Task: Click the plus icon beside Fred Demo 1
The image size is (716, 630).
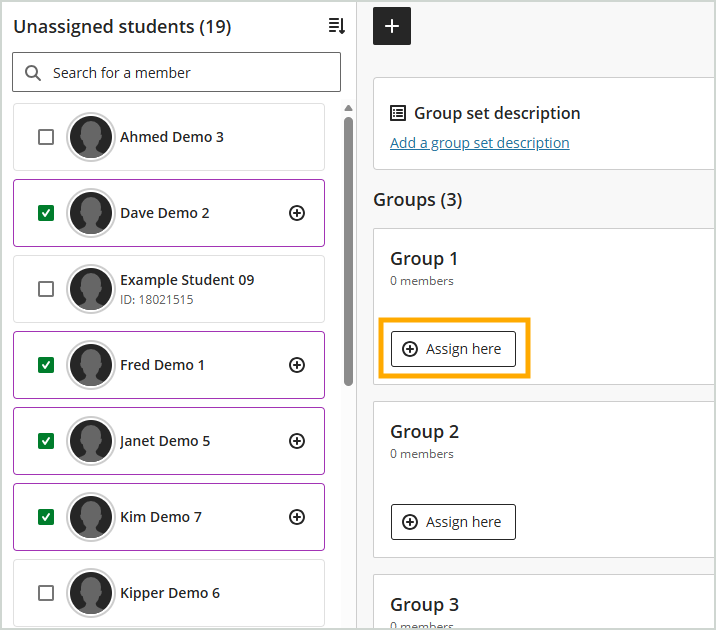Action: pos(297,365)
